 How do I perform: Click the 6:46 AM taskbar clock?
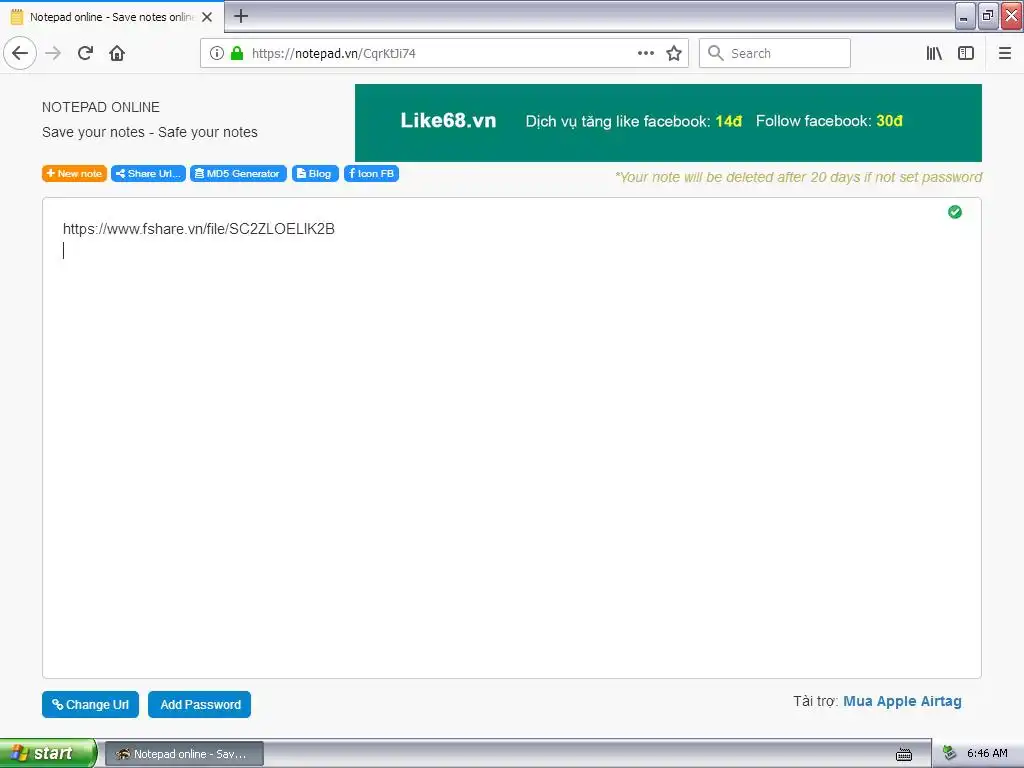click(x=987, y=754)
